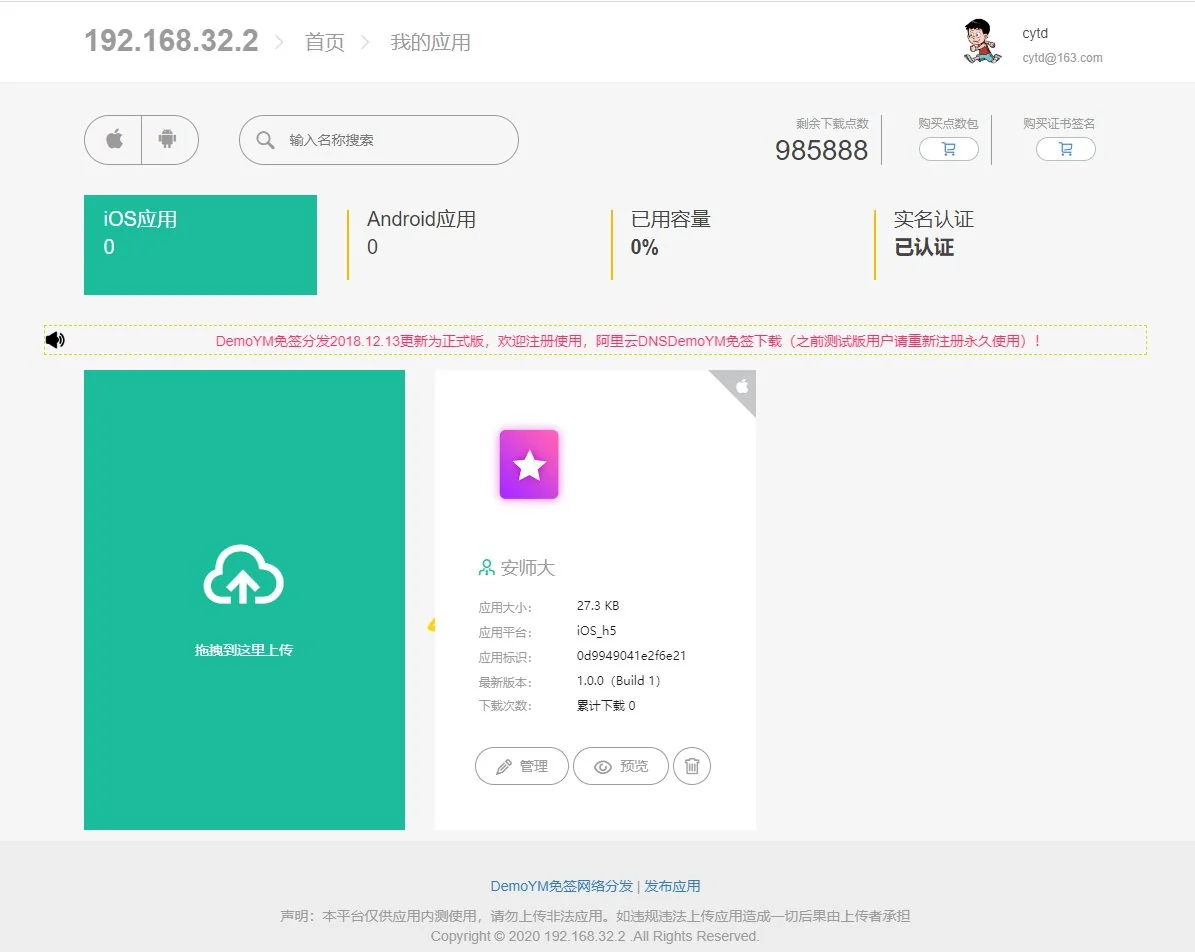1195x952 pixels.
Task: Click the purple star app icon
Action: 529,464
